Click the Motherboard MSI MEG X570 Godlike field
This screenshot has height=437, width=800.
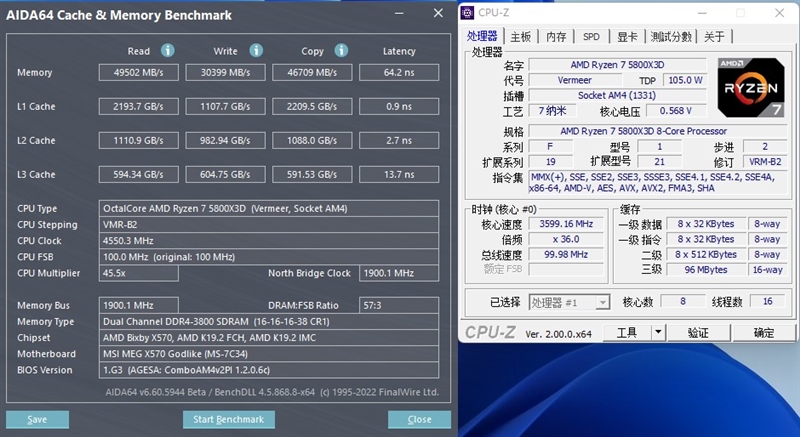coord(269,354)
